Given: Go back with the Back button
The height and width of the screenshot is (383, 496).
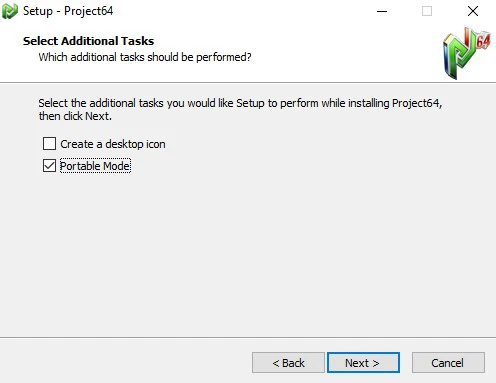Looking at the screenshot, I should pyautogui.click(x=288, y=362).
